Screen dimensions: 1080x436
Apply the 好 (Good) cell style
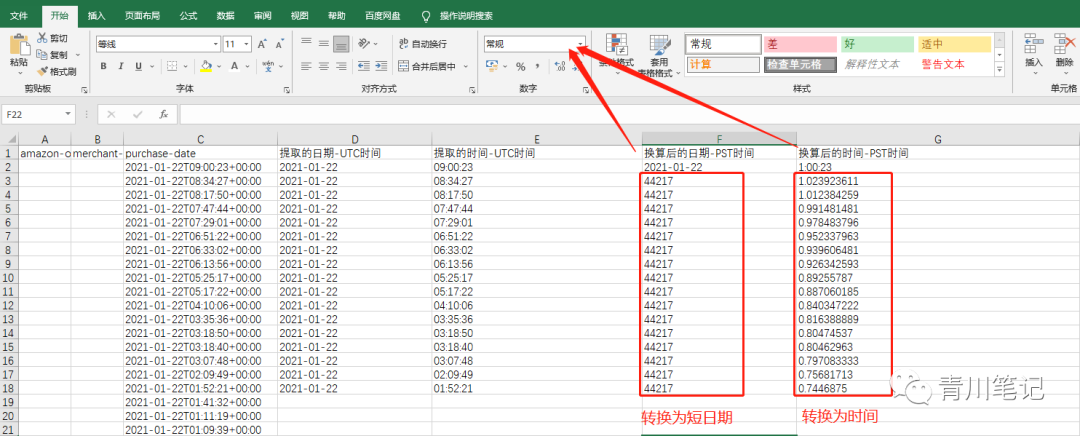877,44
